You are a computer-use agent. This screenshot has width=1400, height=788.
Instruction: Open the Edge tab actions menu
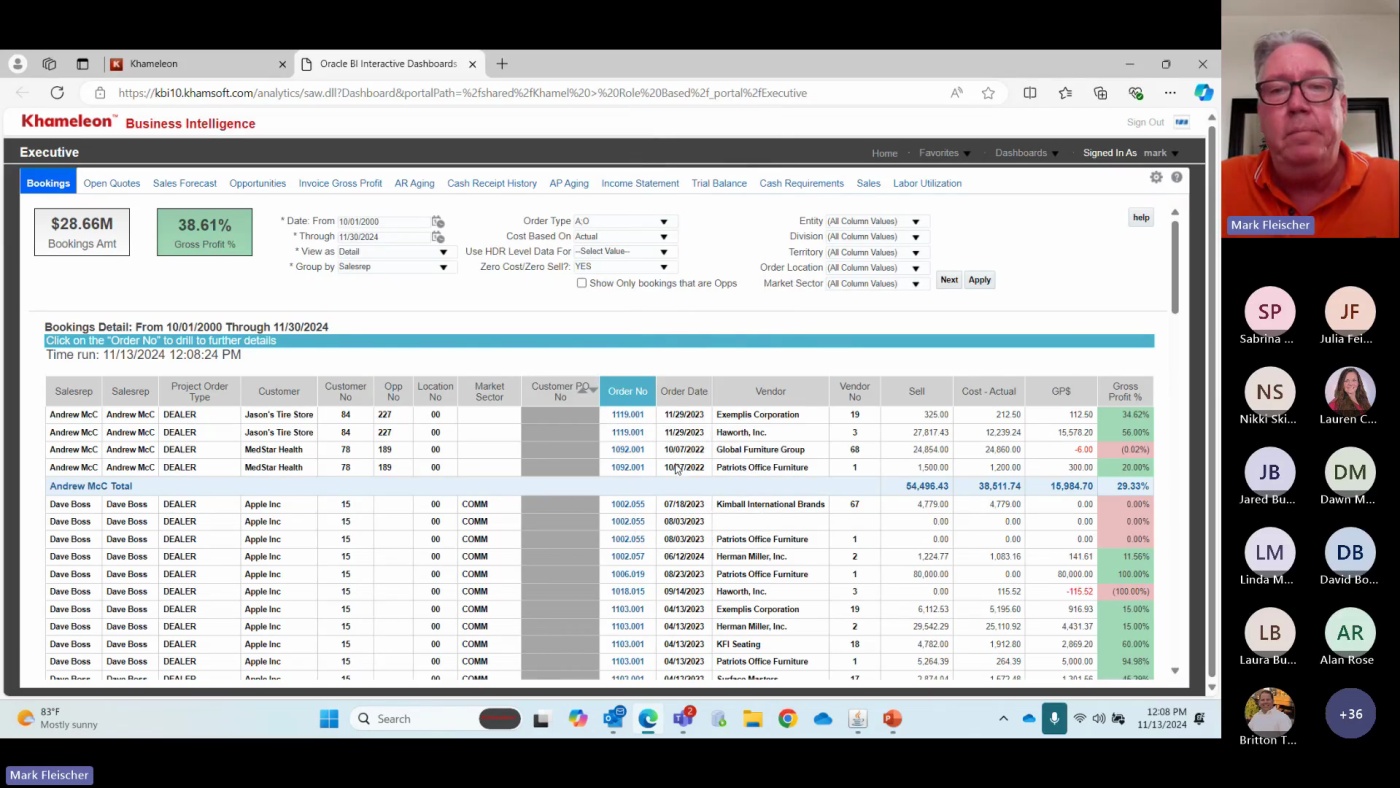tap(82, 64)
